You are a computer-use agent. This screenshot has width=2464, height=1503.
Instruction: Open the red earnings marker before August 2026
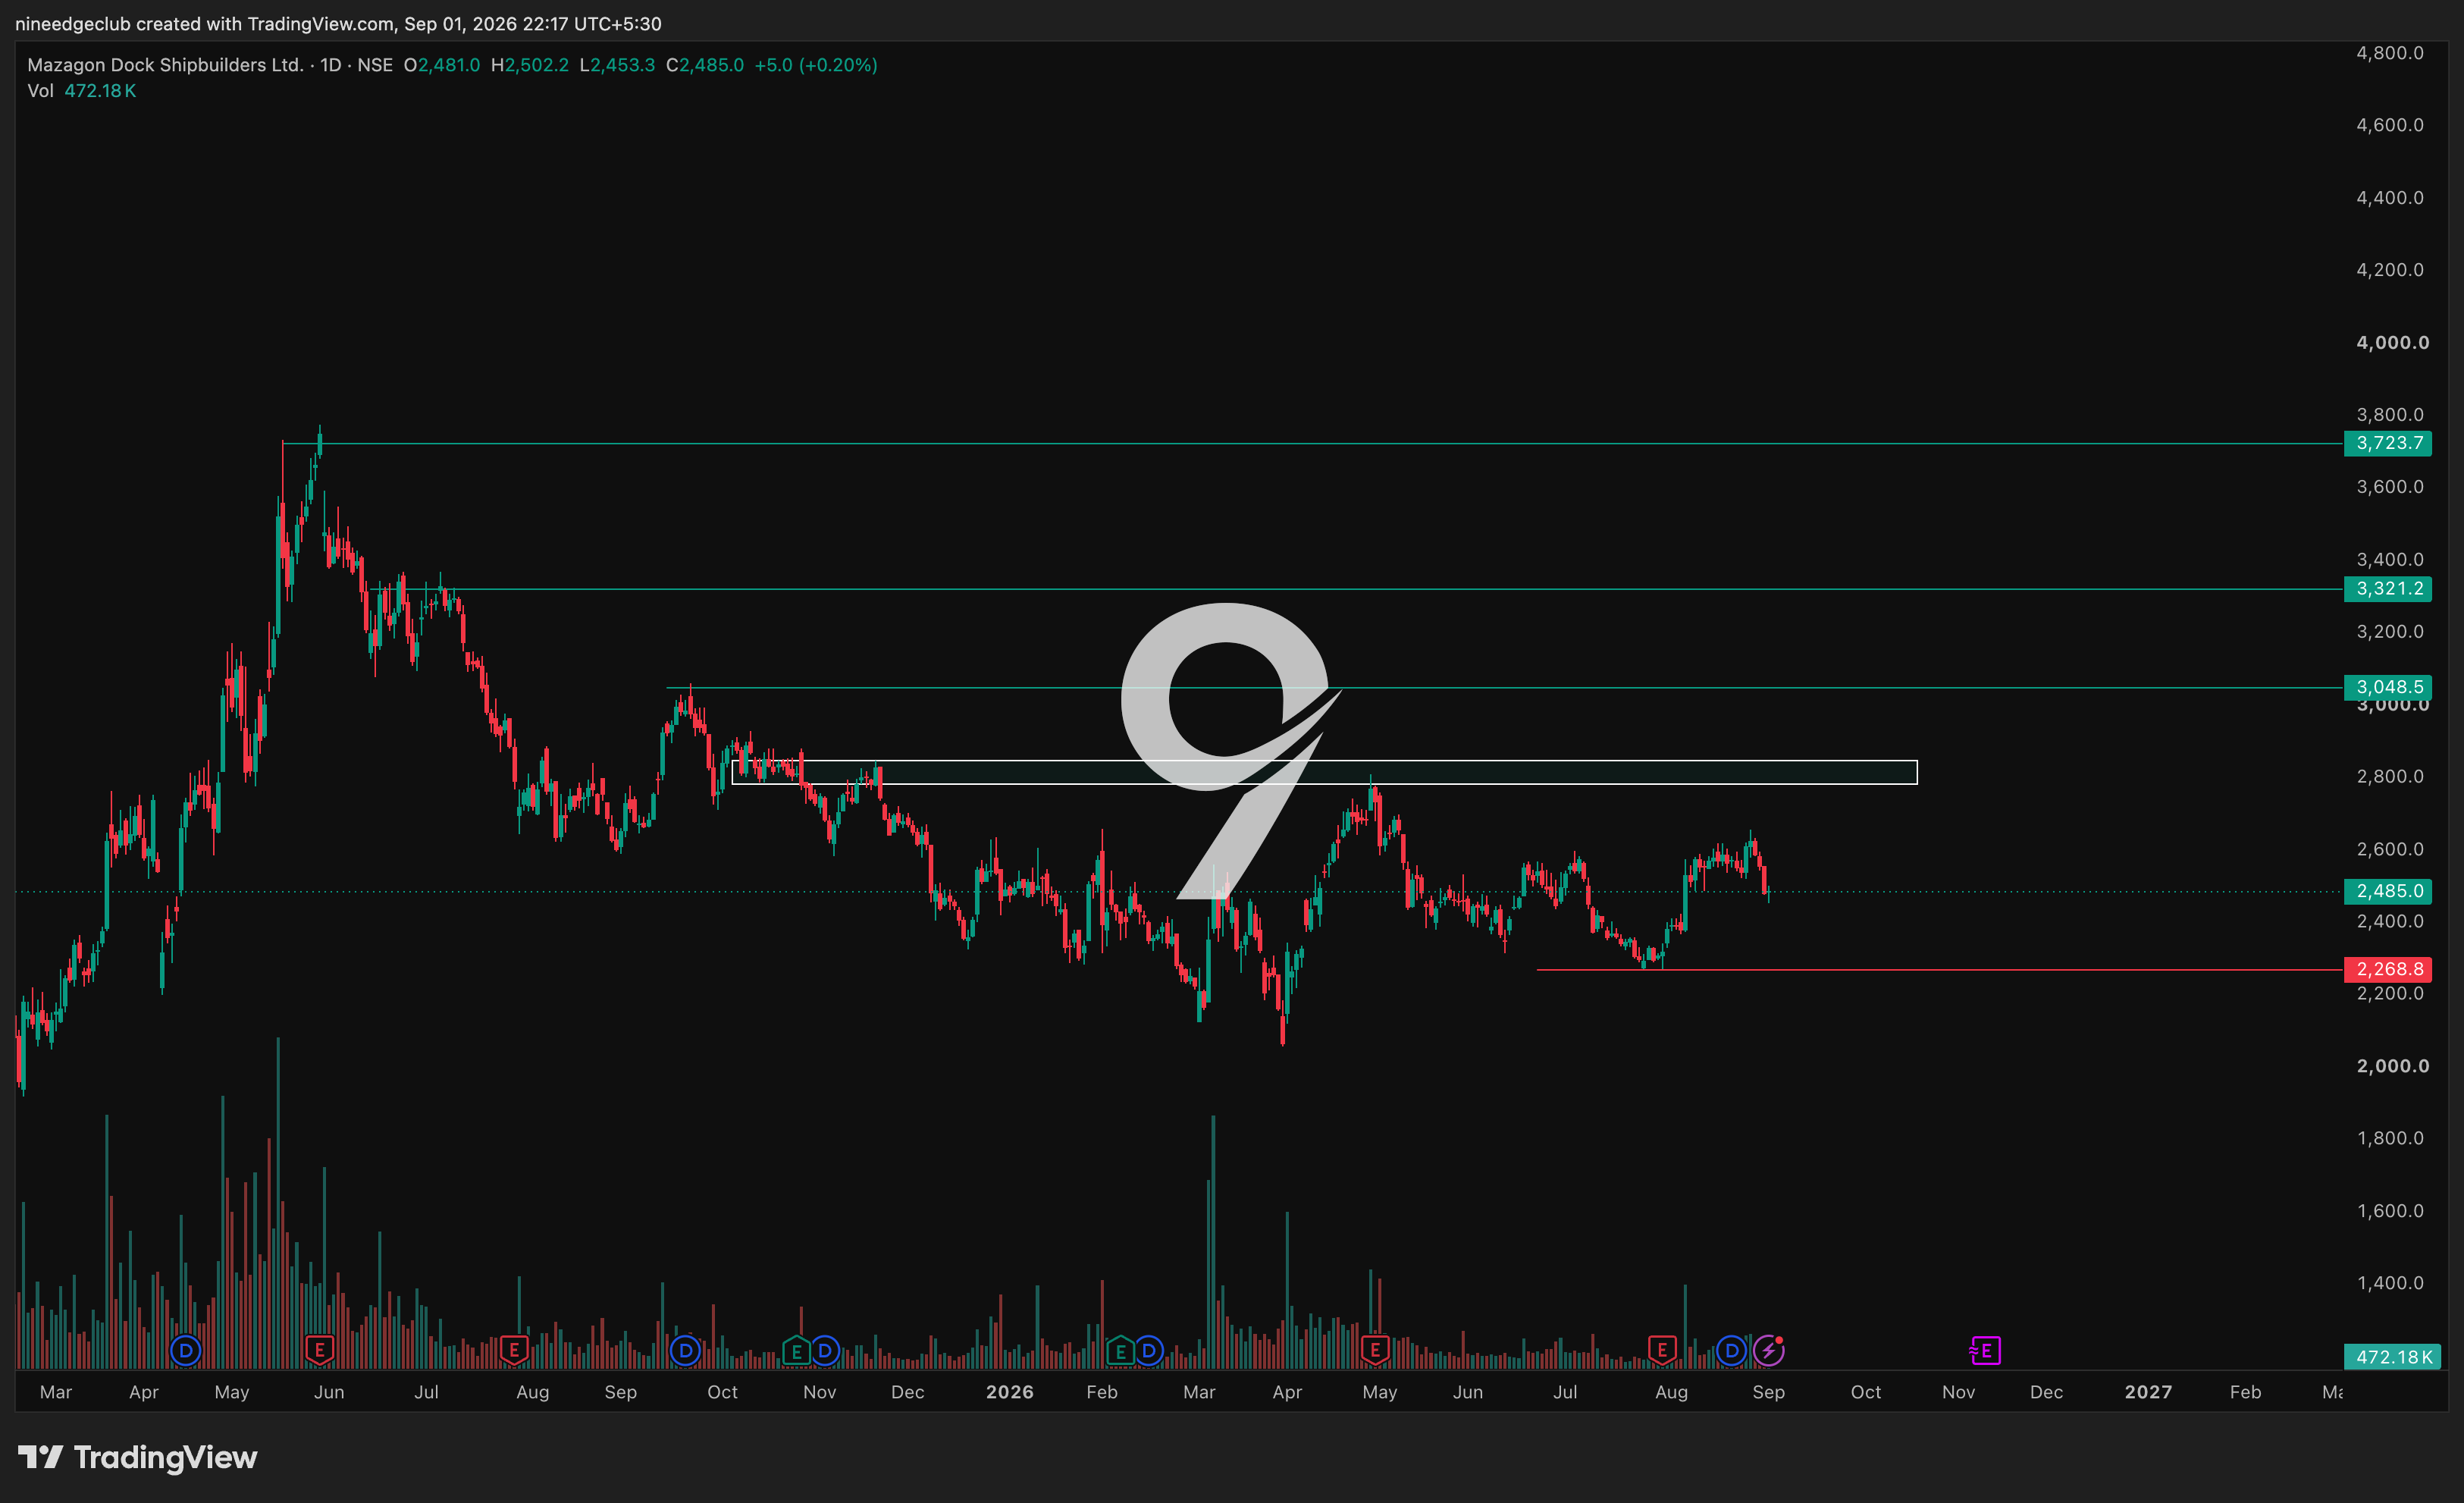tap(1662, 1351)
